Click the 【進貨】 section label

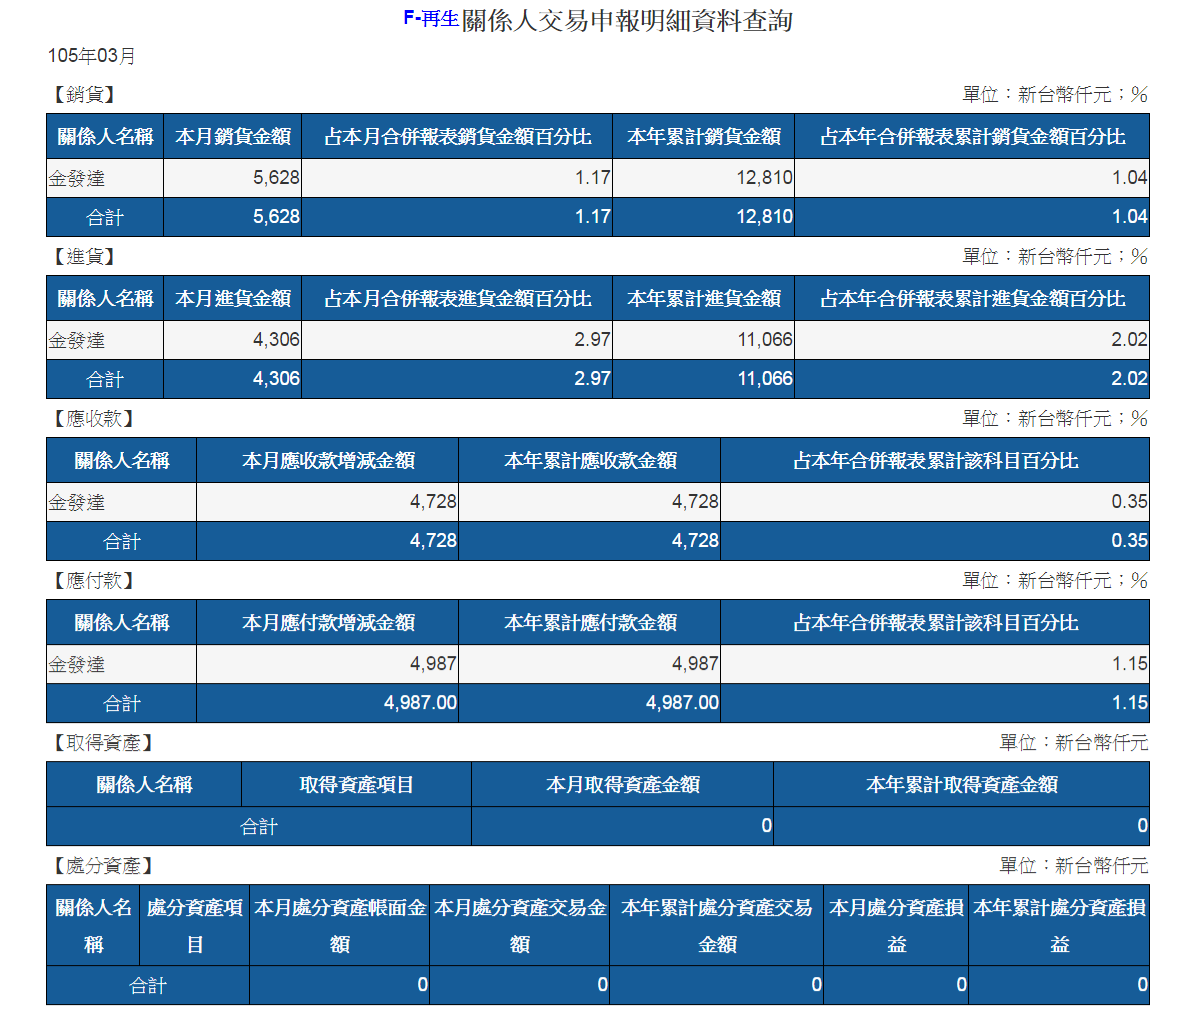85,257
